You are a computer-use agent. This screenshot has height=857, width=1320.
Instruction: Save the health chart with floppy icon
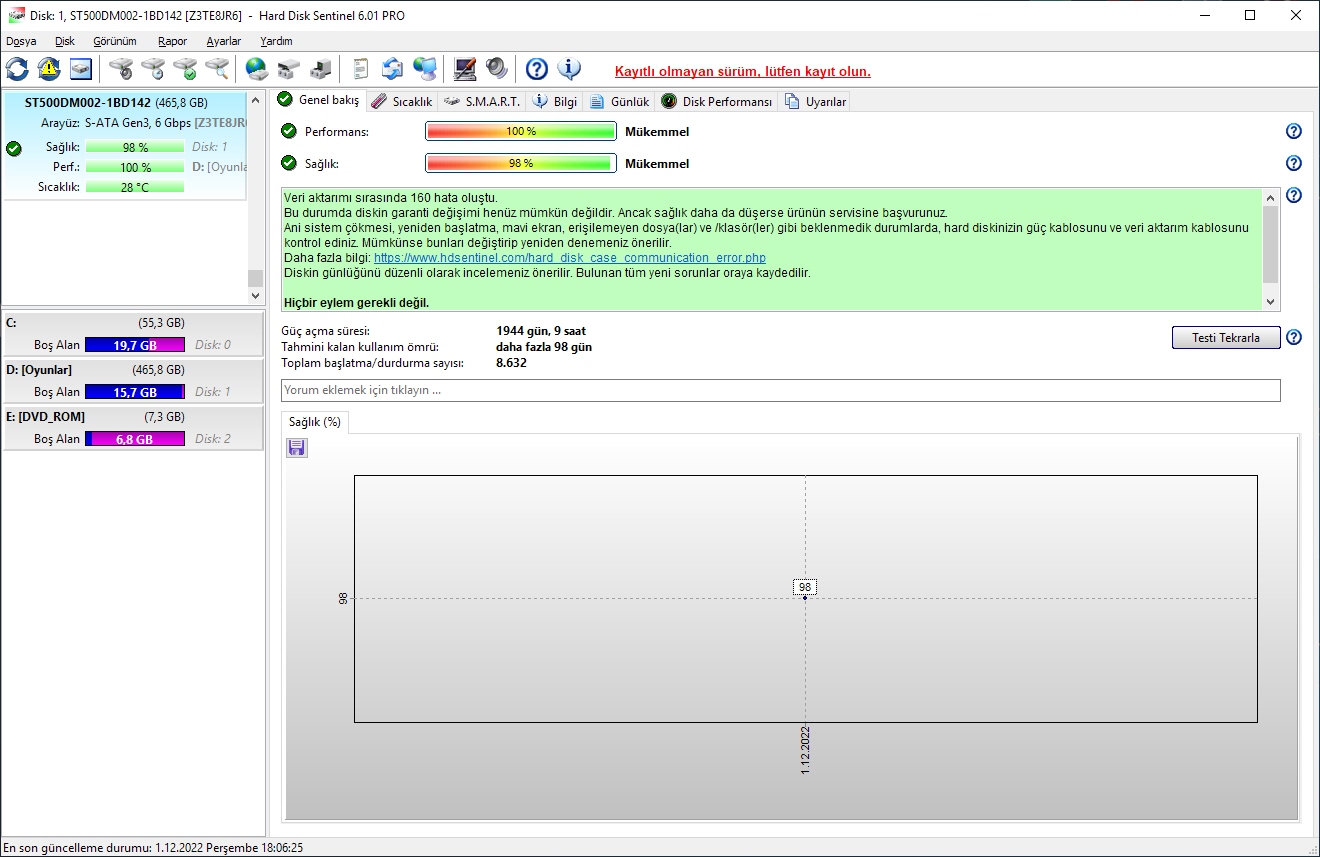[x=297, y=447]
